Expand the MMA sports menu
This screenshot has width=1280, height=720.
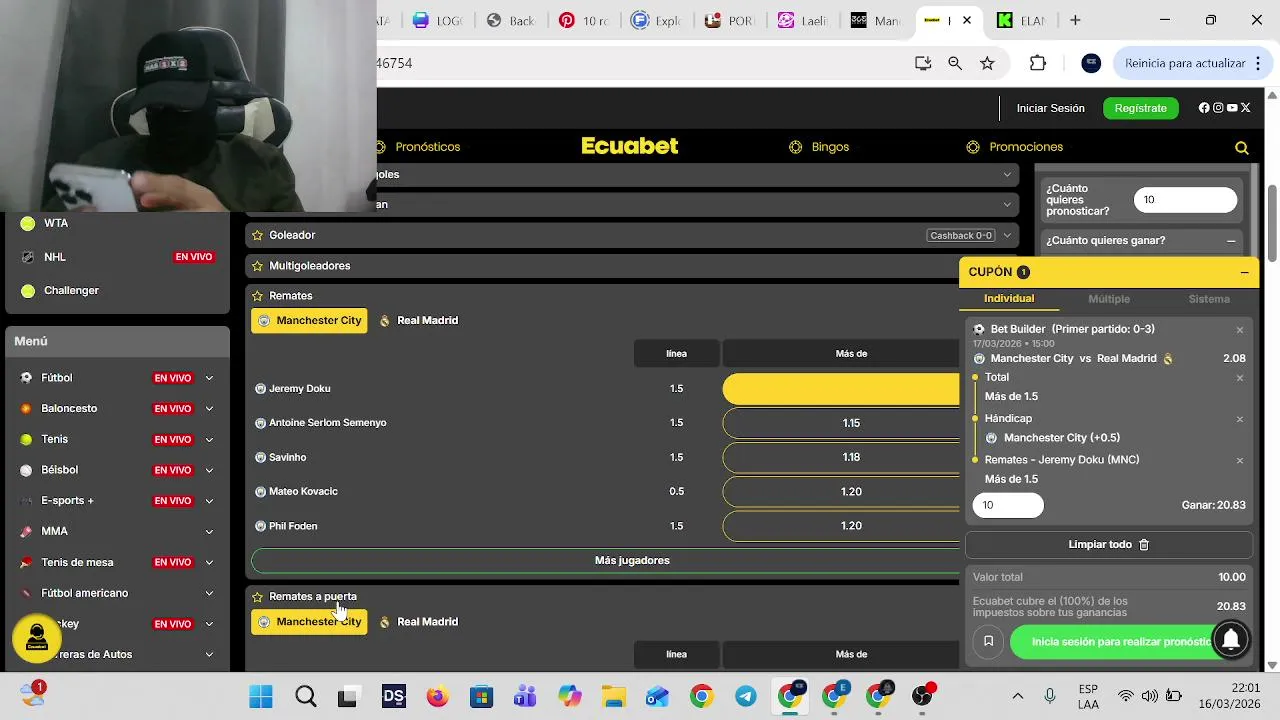pos(209,531)
